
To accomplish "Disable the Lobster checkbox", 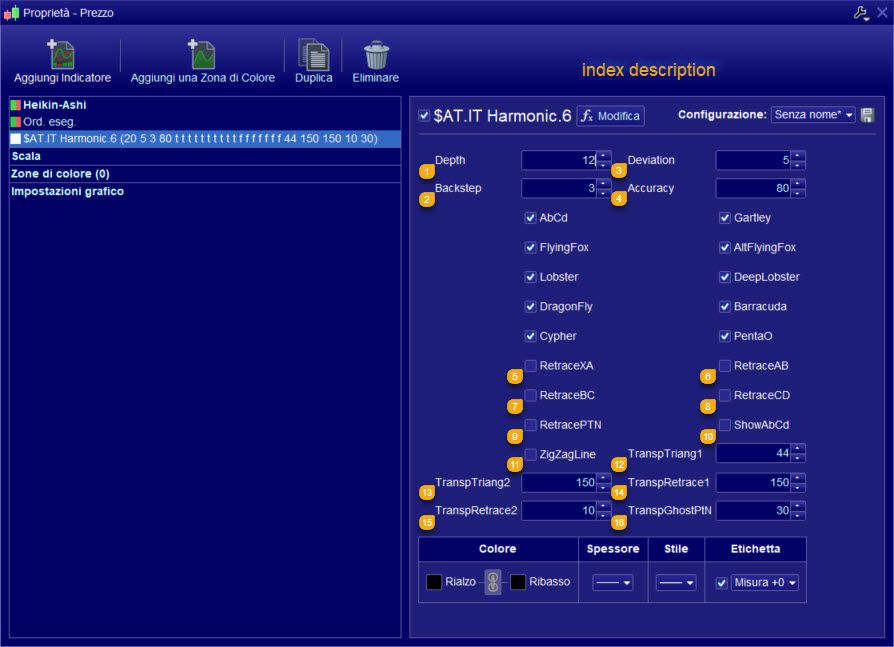I will [530, 277].
